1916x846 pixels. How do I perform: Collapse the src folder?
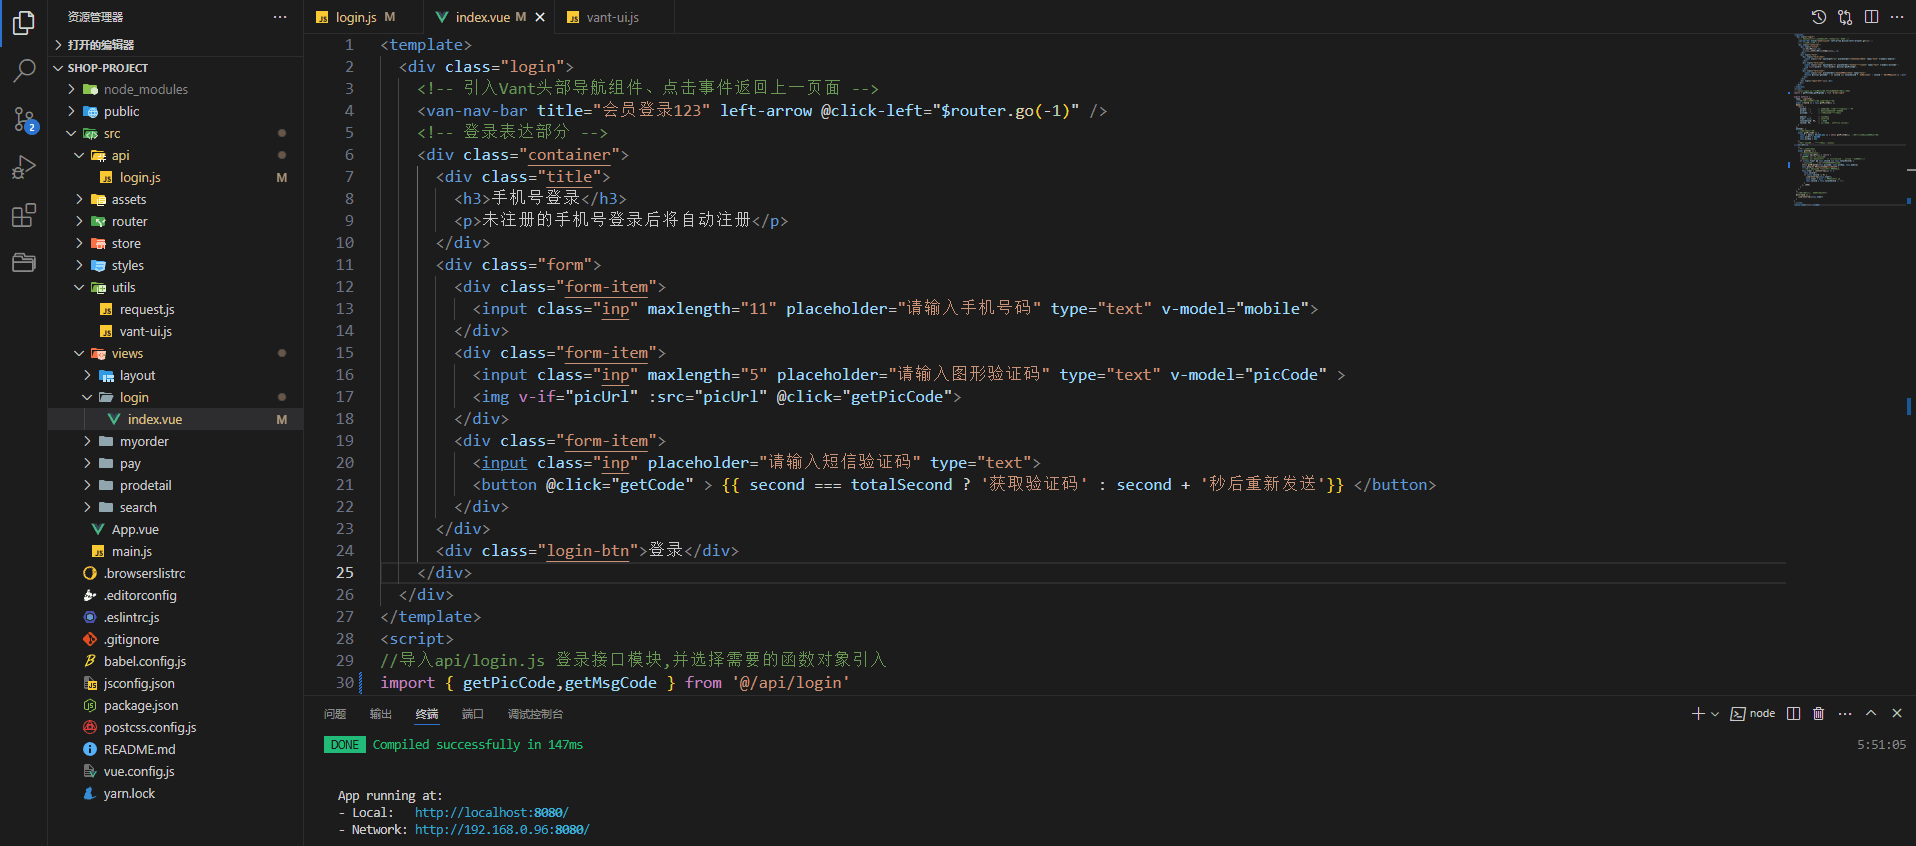(175, 133)
